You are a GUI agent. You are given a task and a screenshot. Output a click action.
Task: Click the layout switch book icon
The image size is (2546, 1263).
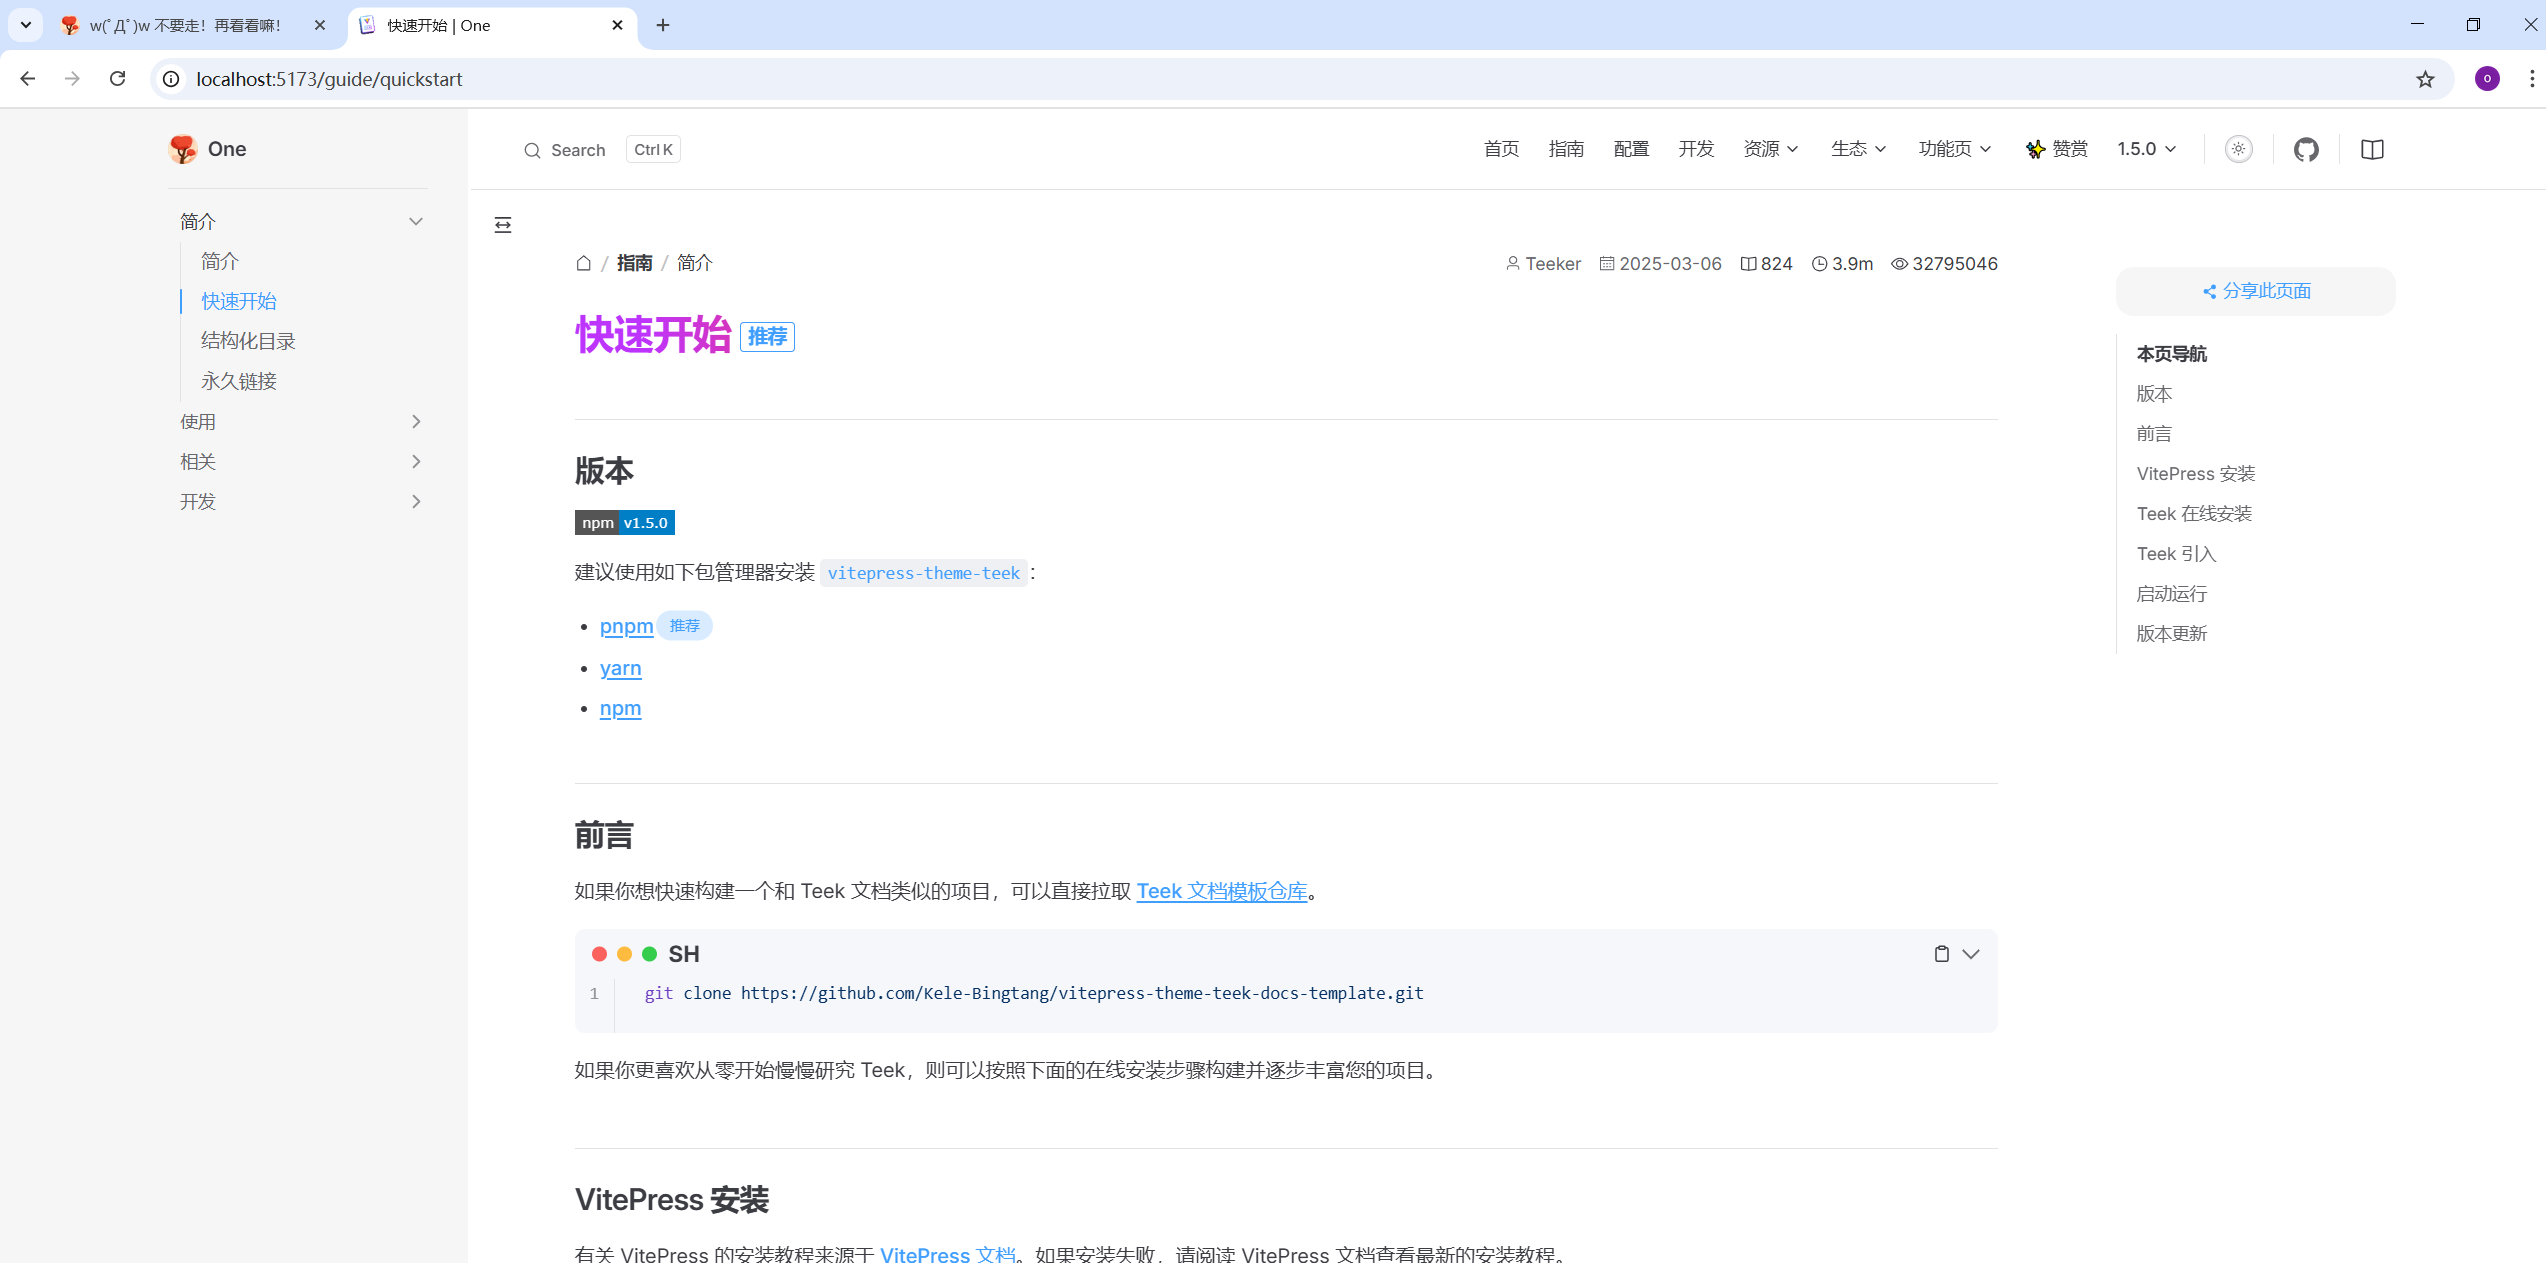(2372, 149)
